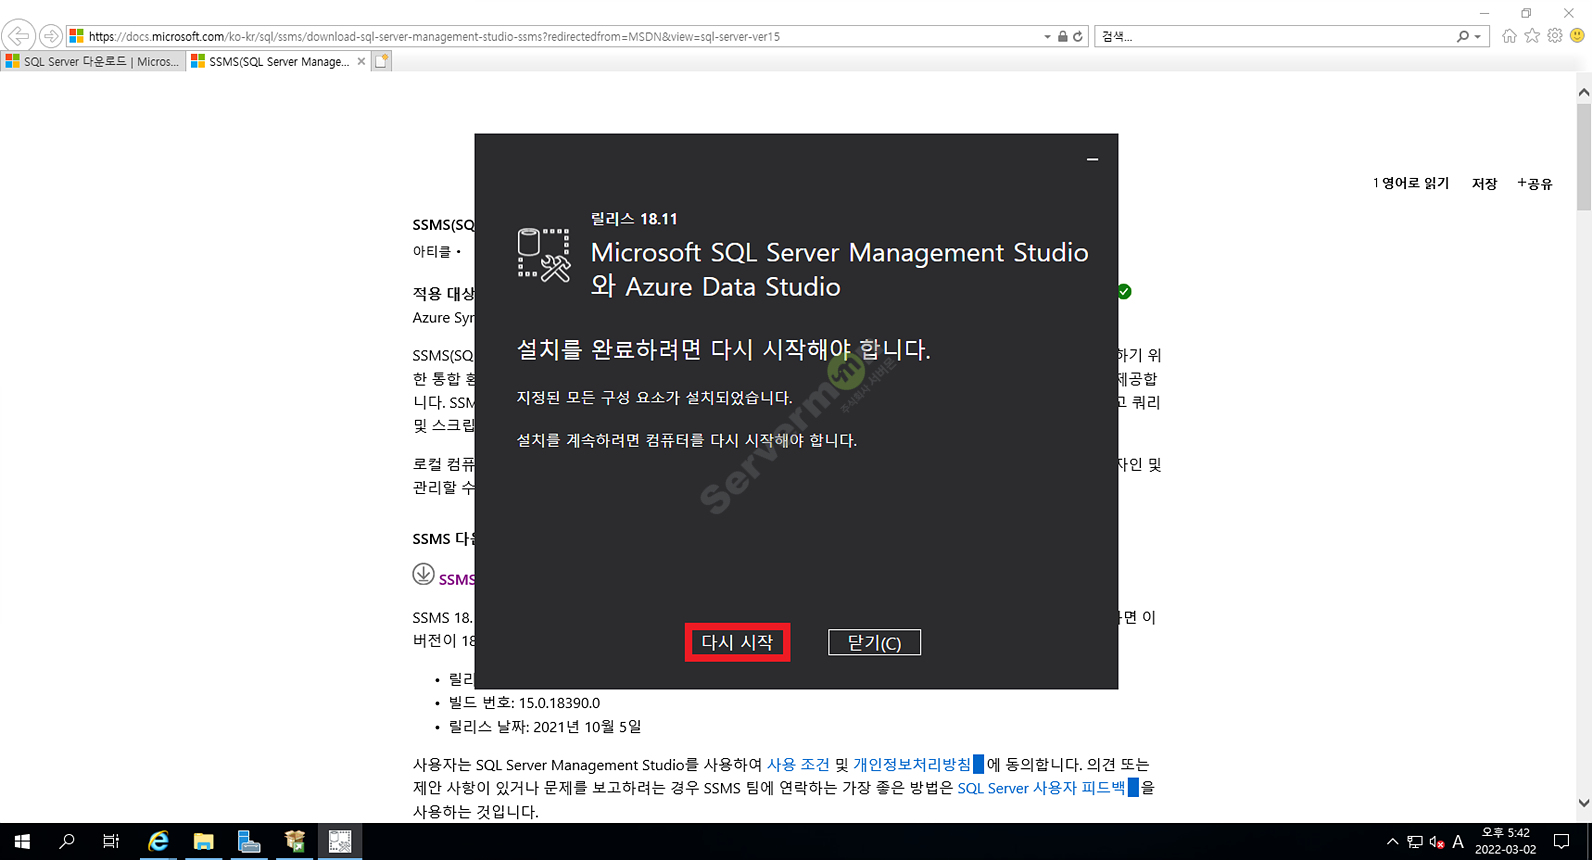
Task: Show hidden system tray icons
Action: pos(1392,842)
